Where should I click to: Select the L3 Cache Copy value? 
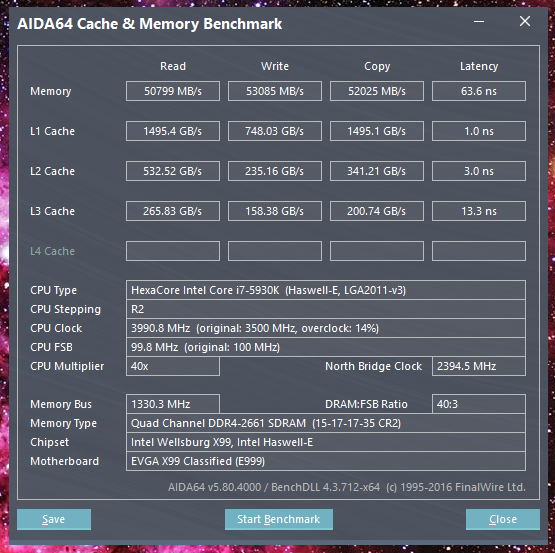[x=377, y=211]
